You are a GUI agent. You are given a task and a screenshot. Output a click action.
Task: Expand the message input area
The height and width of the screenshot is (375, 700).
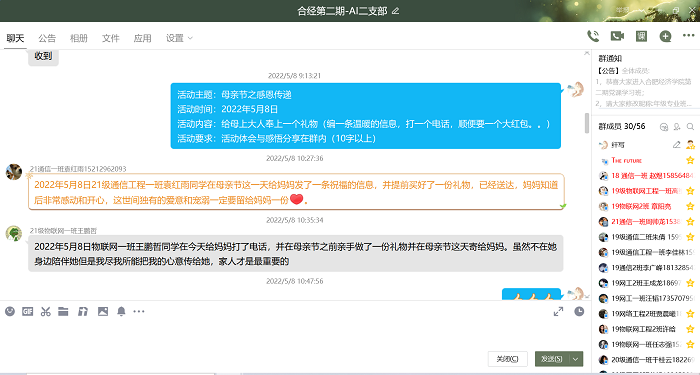pyautogui.click(x=558, y=312)
